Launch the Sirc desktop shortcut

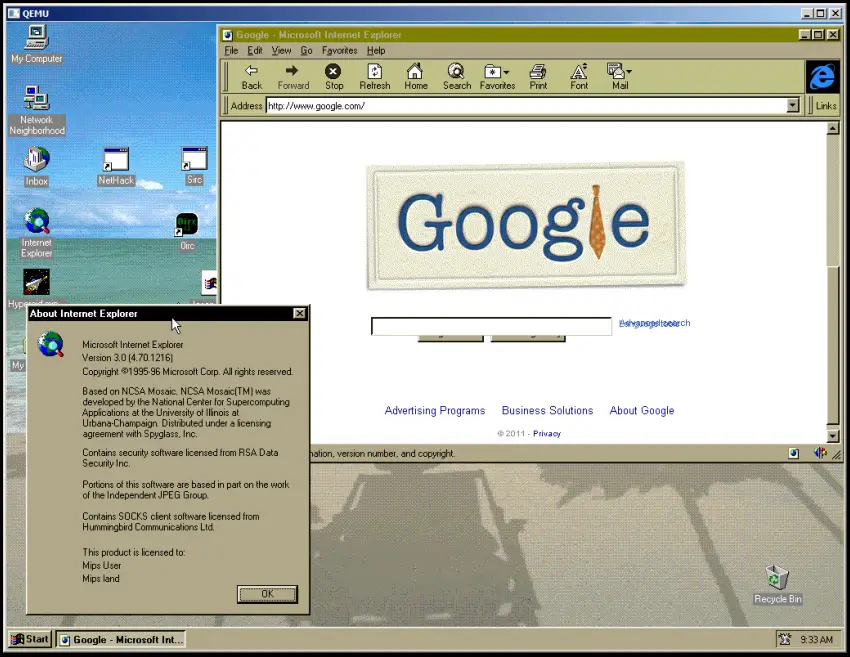point(195,166)
